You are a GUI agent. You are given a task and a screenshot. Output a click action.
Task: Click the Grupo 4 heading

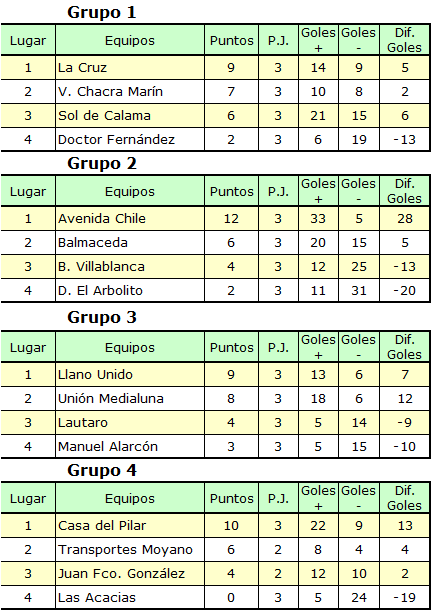click(102, 470)
